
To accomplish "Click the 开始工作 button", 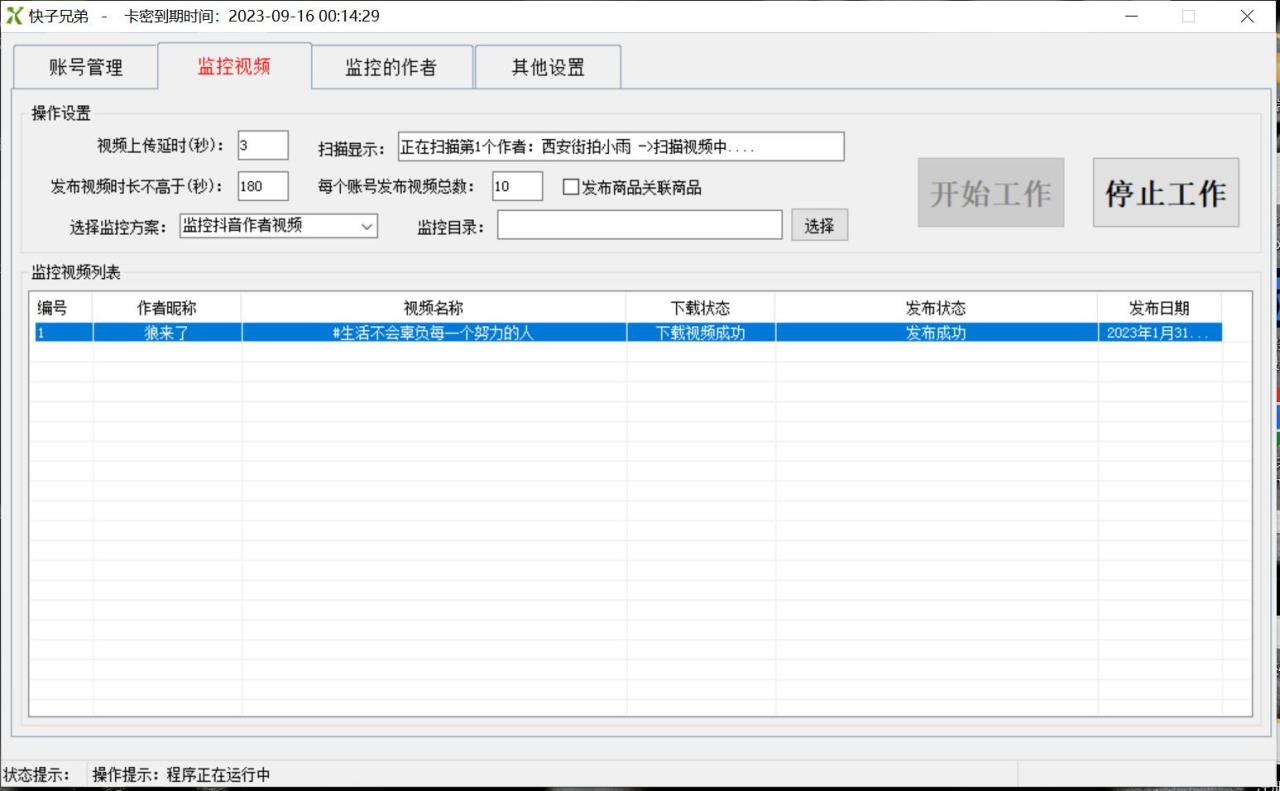I will click(x=990, y=192).
